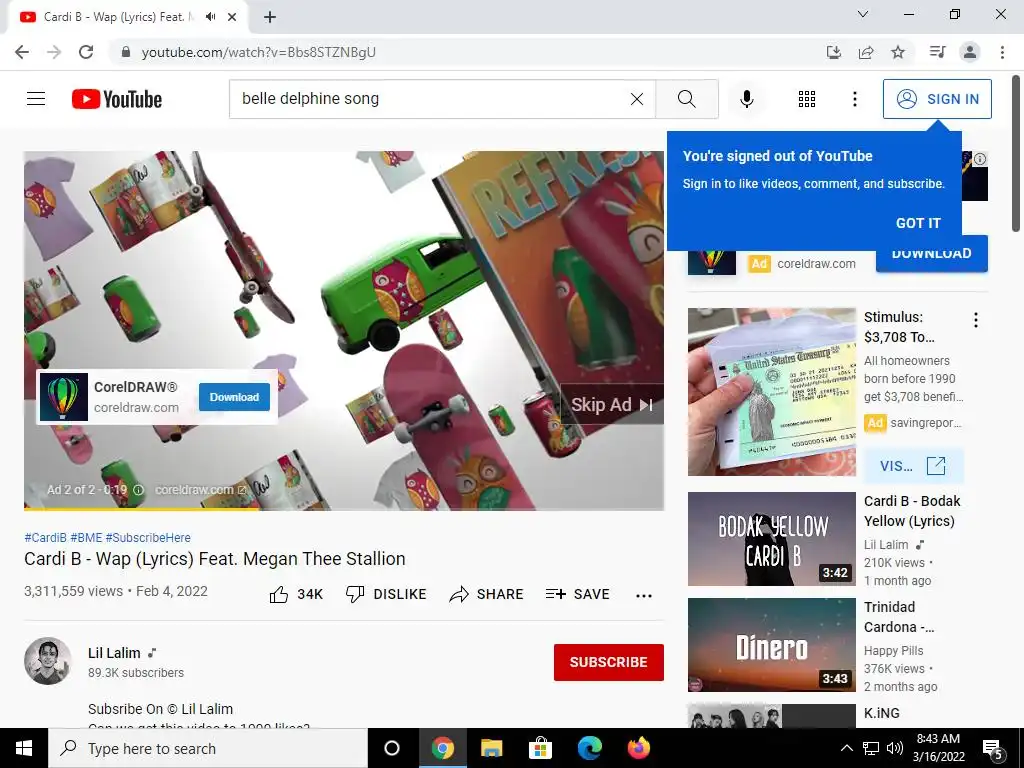Click the SIGN IN button
The width and height of the screenshot is (1024, 768).
[x=937, y=99]
